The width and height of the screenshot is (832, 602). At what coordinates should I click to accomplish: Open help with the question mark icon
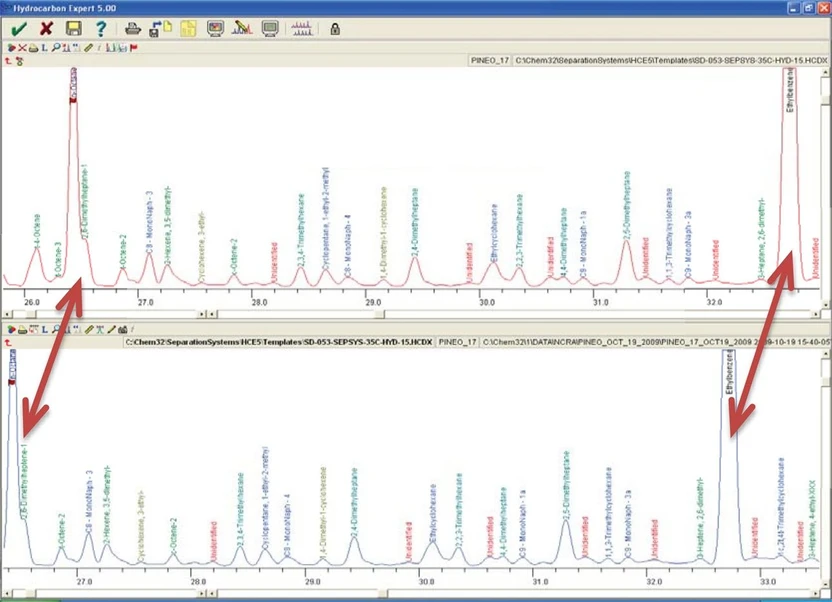(x=100, y=28)
